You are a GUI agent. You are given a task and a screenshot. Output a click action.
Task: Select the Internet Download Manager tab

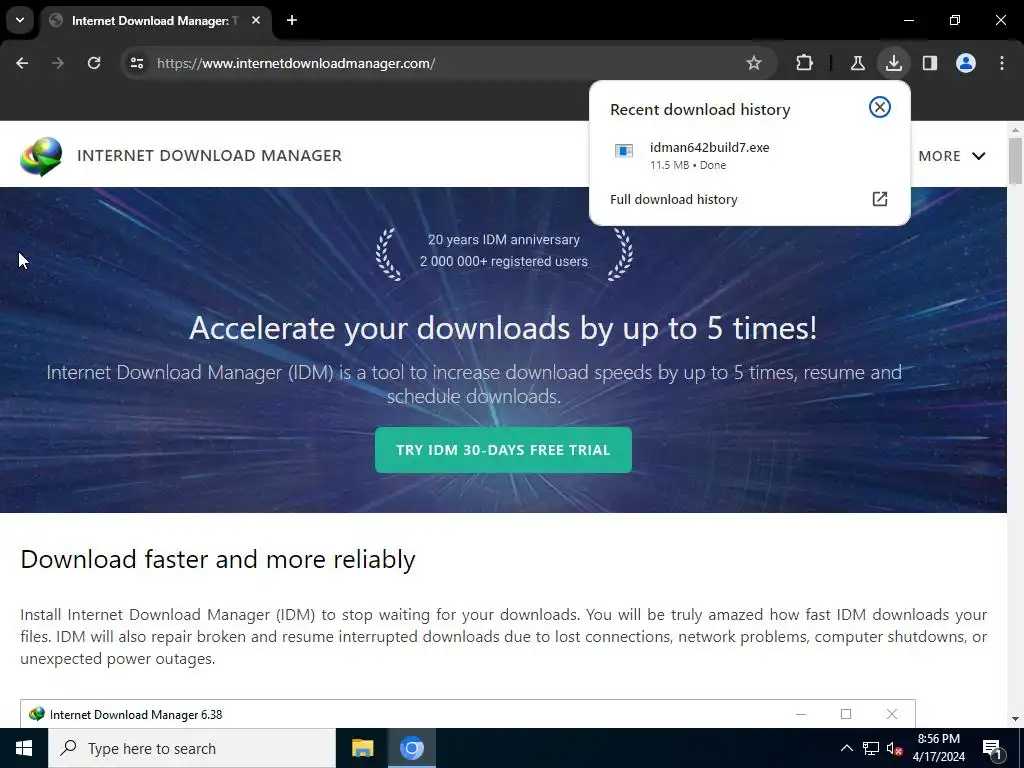[x=153, y=21]
